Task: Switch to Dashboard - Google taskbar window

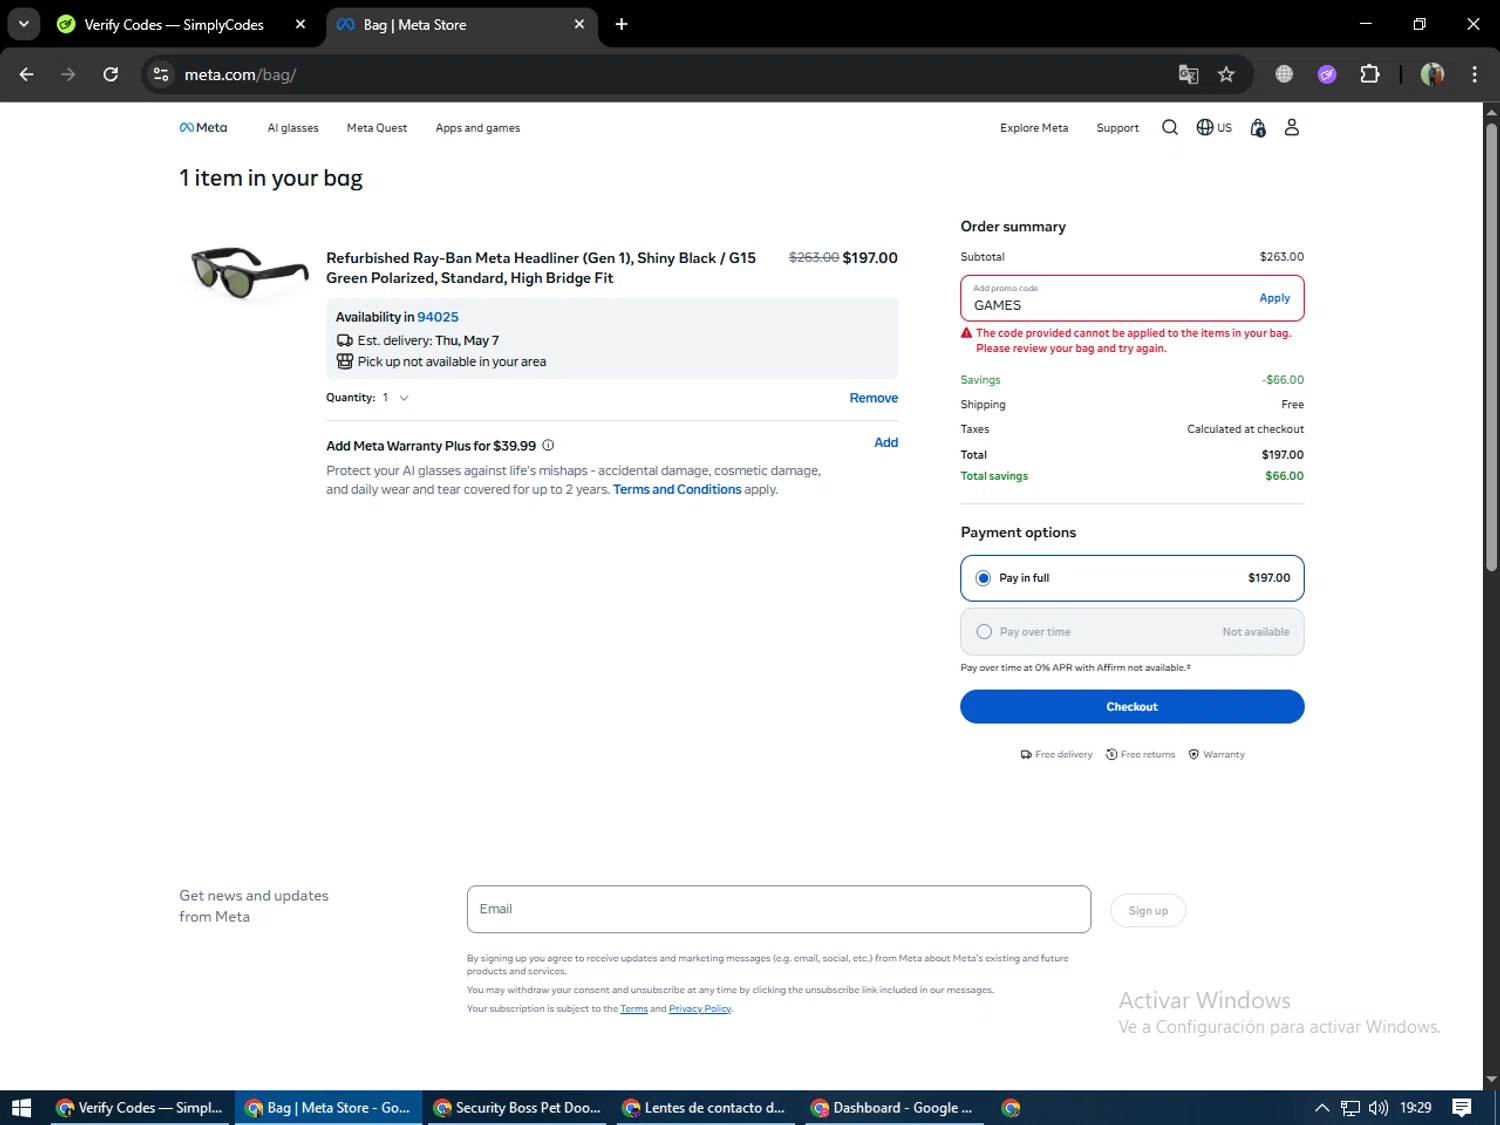Action: (x=893, y=1108)
